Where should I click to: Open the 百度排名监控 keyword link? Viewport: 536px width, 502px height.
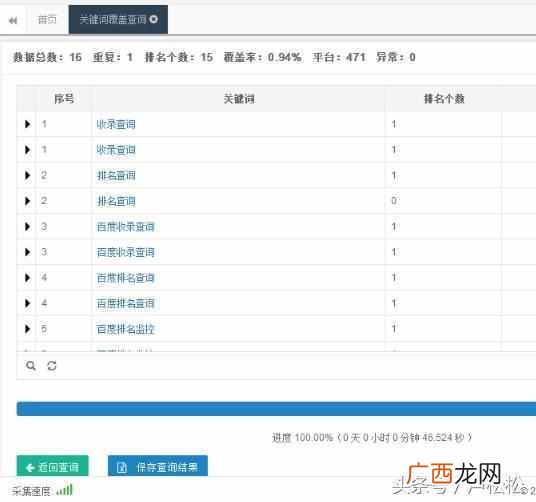(125, 329)
